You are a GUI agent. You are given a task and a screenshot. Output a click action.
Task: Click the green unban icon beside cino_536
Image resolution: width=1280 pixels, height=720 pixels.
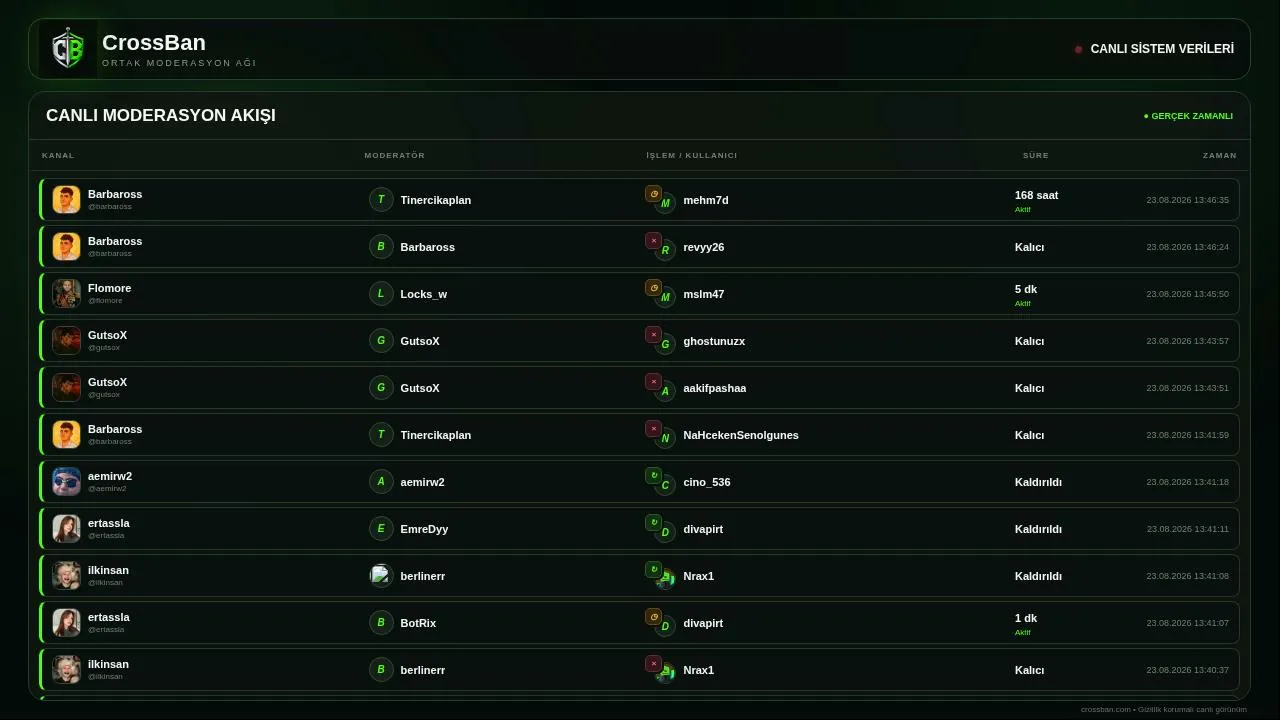[653, 476]
